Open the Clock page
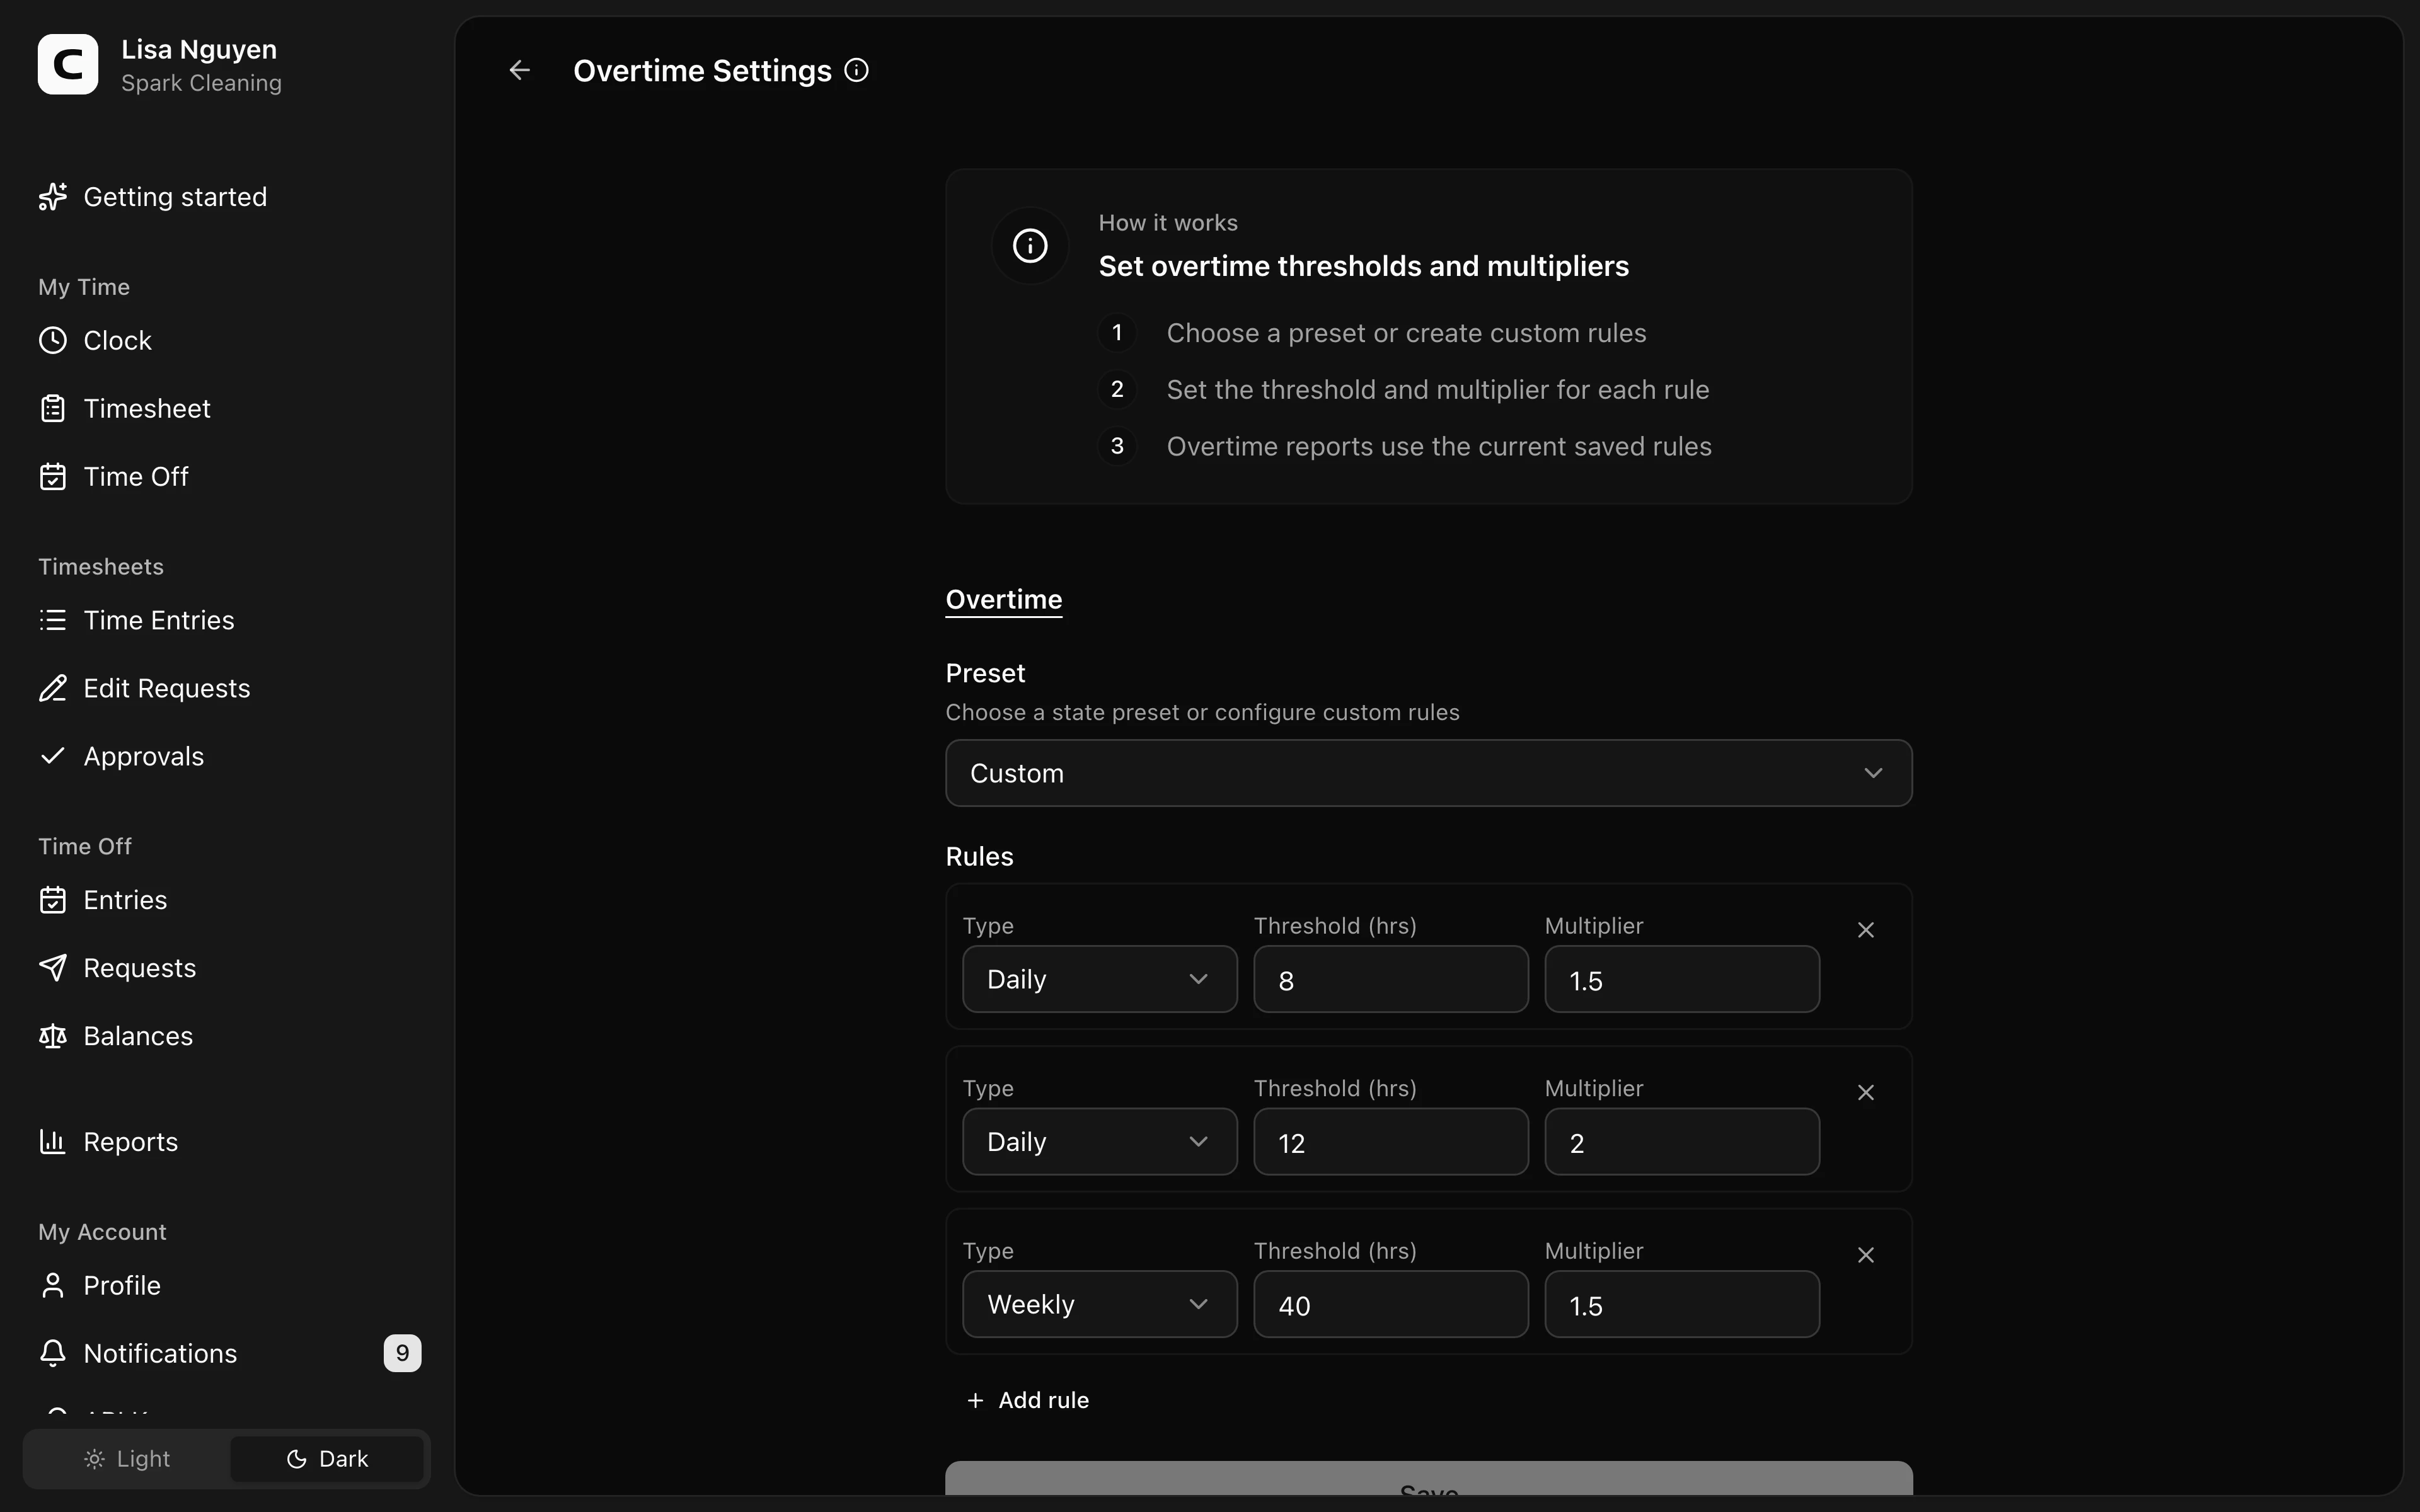Viewport: 2420px width, 1512px height. coord(117,341)
